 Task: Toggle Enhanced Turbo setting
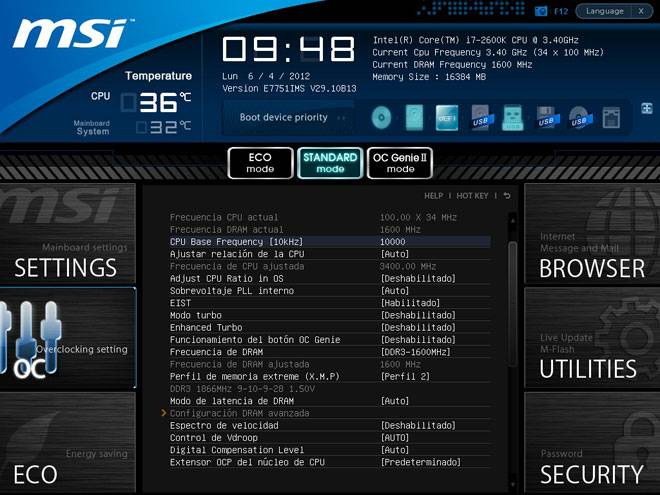330,327
